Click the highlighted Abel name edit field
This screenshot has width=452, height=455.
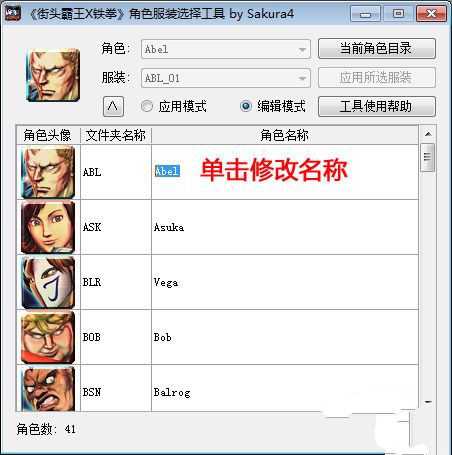(167, 171)
